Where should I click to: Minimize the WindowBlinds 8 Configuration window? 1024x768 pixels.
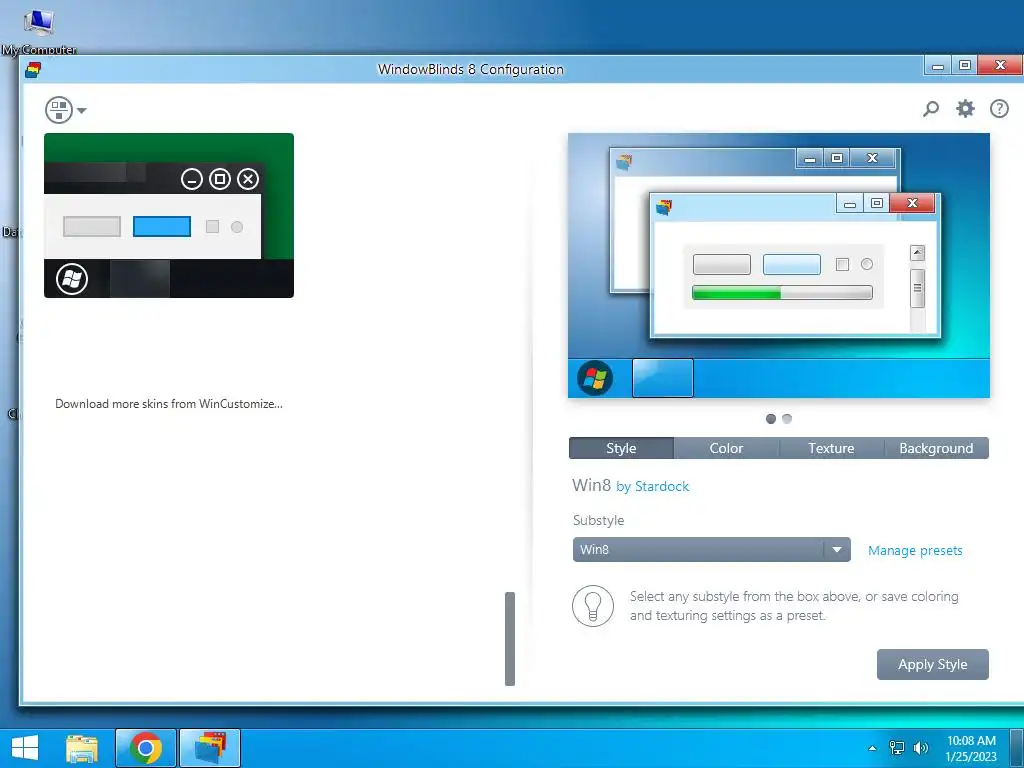click(x=938, y=65)
